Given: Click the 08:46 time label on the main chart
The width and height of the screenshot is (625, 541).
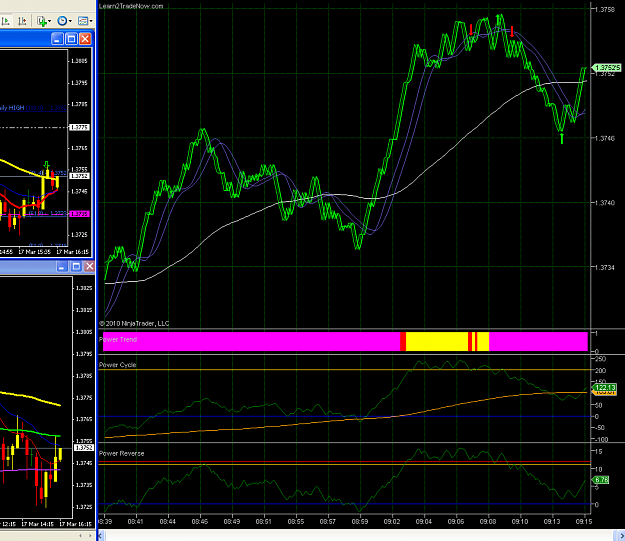Looking at the screenshot, I should point(200,521).
